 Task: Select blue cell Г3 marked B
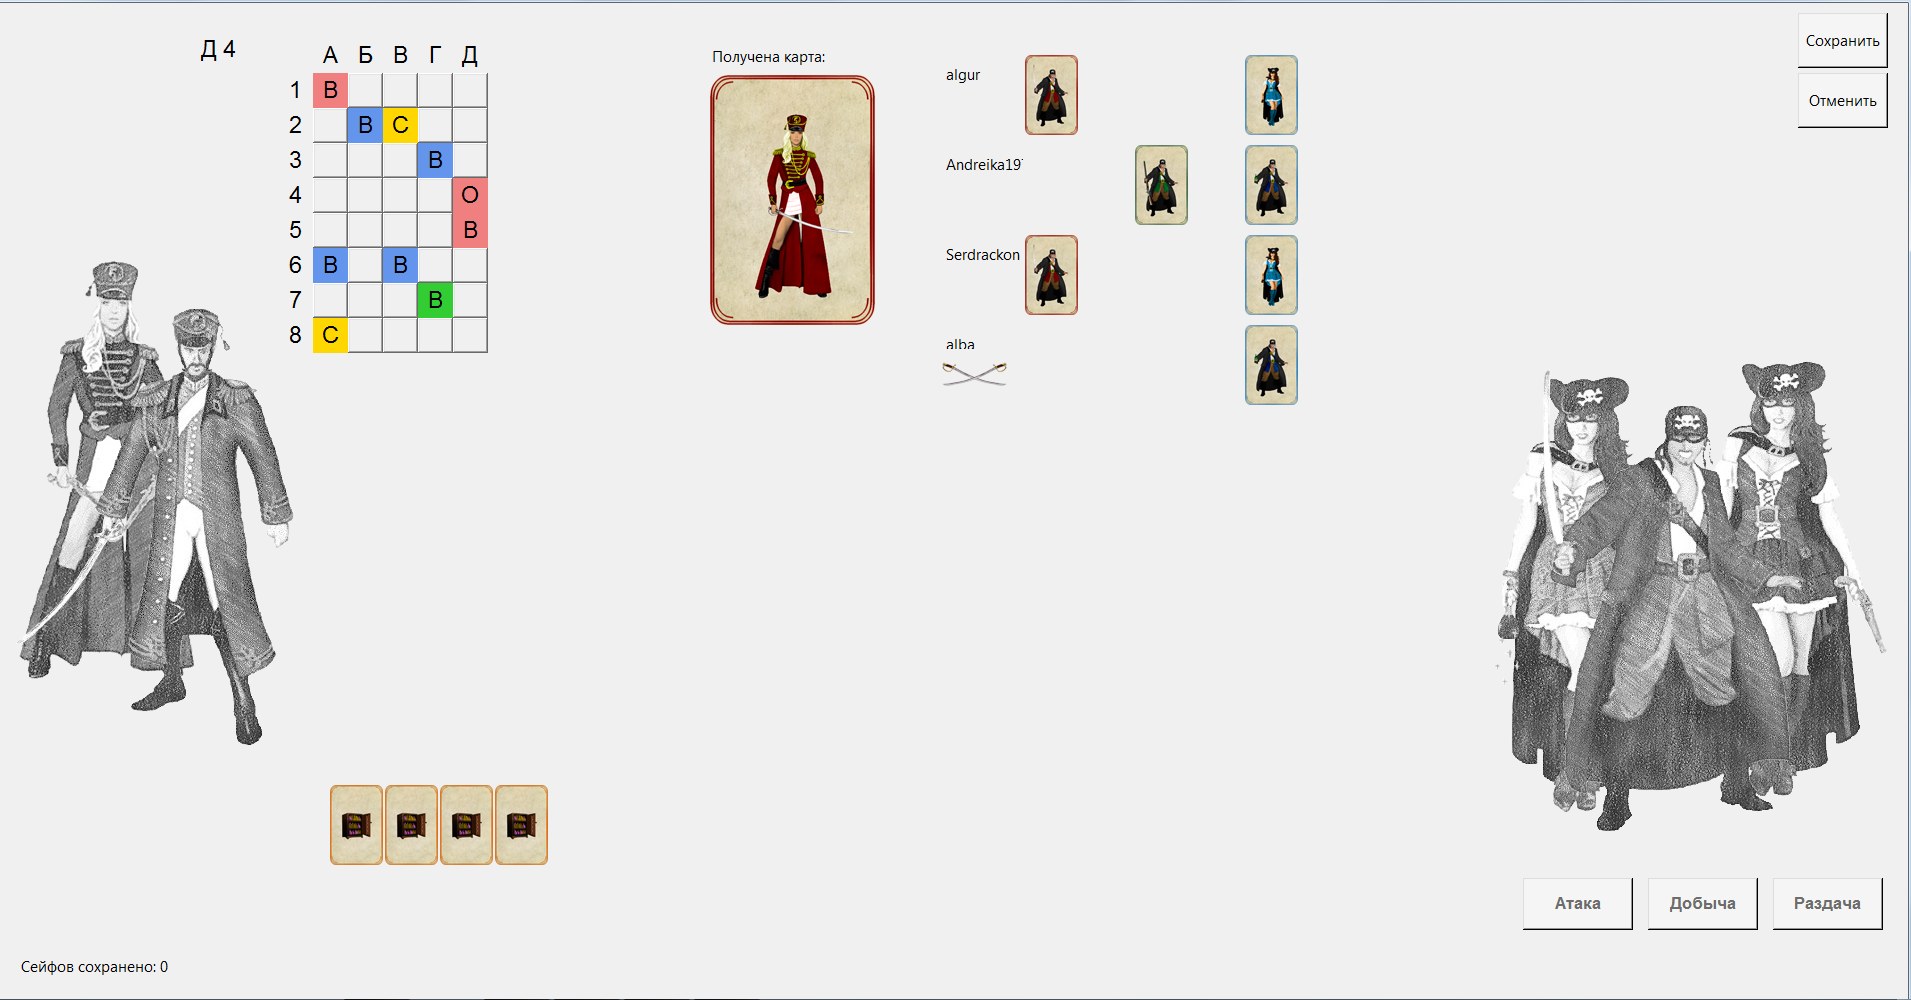click(x=435, y=160)
